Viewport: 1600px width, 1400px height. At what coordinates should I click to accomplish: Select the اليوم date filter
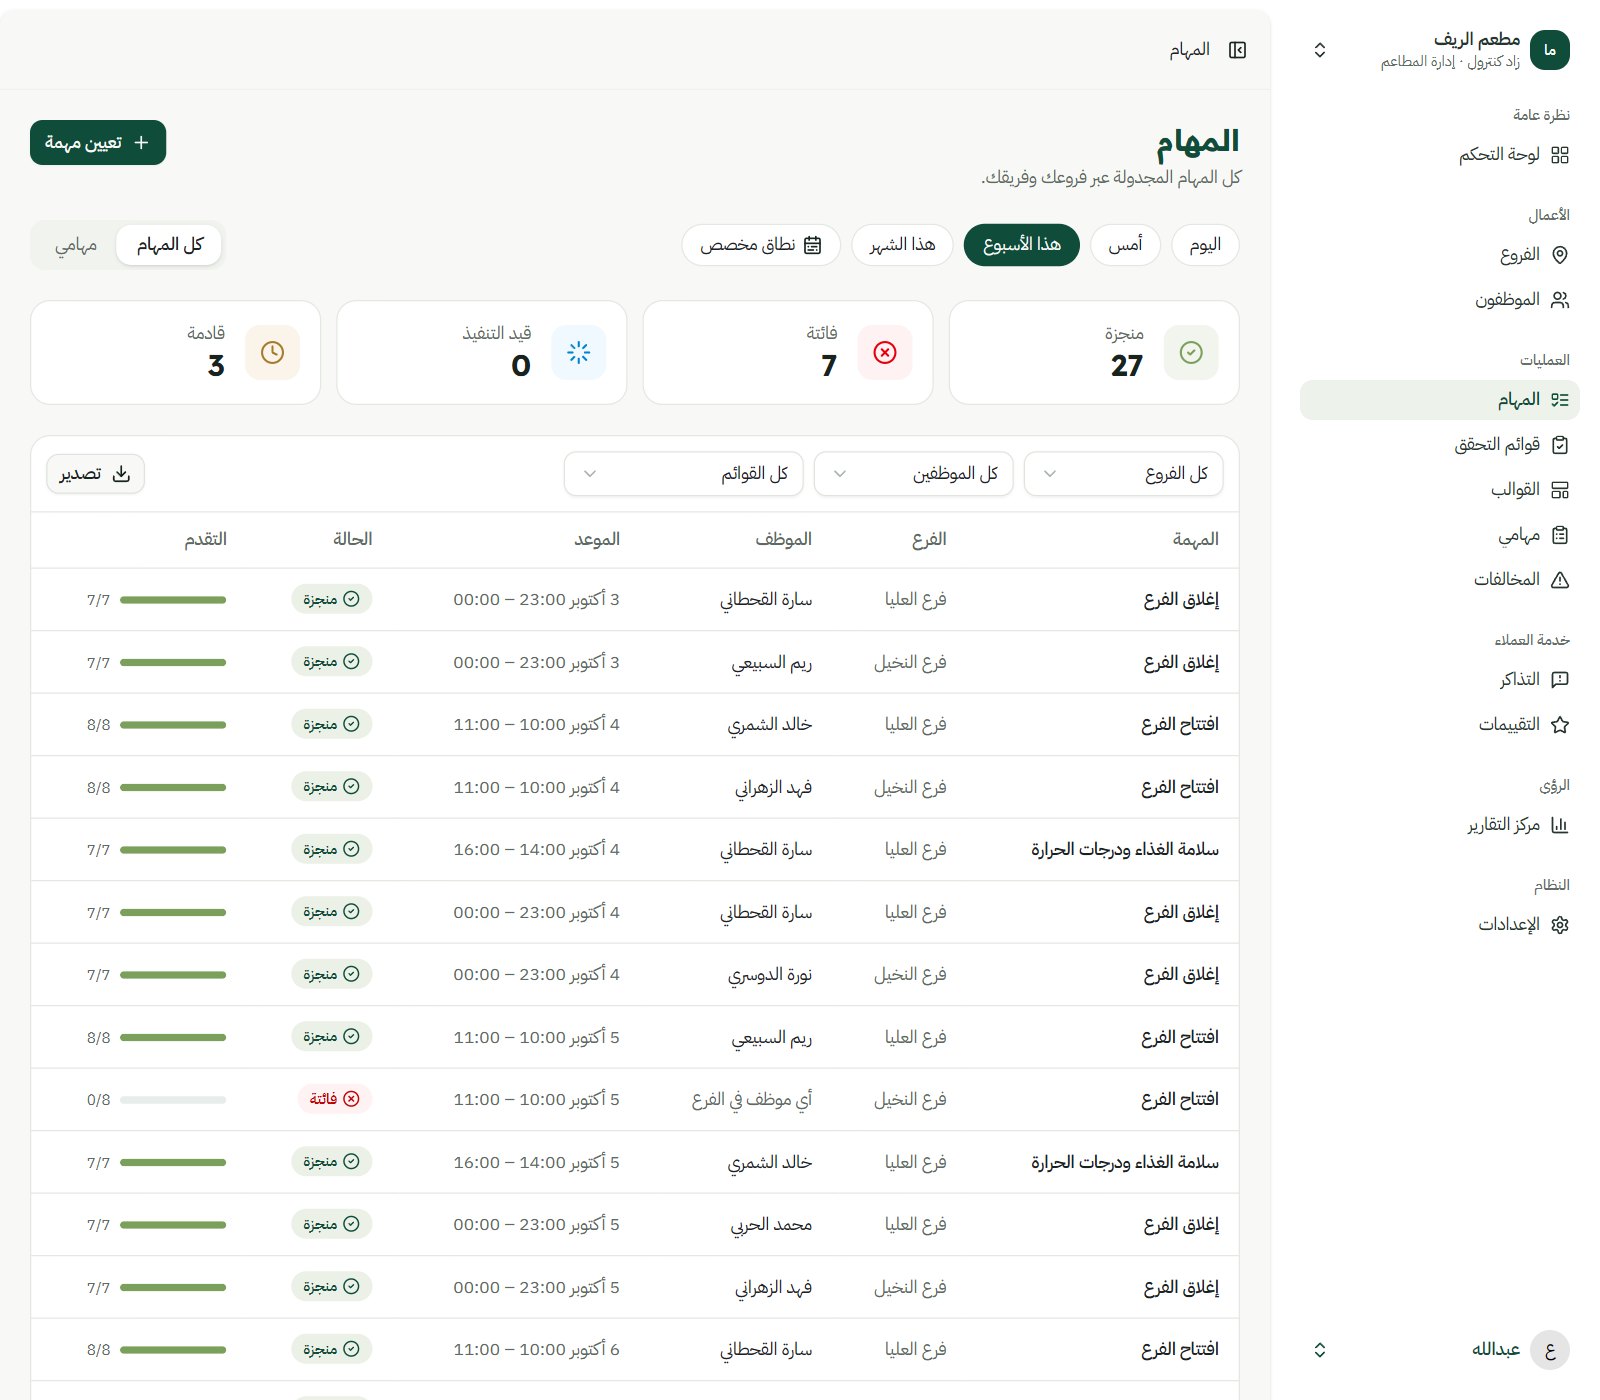[x=1205, y=245]
